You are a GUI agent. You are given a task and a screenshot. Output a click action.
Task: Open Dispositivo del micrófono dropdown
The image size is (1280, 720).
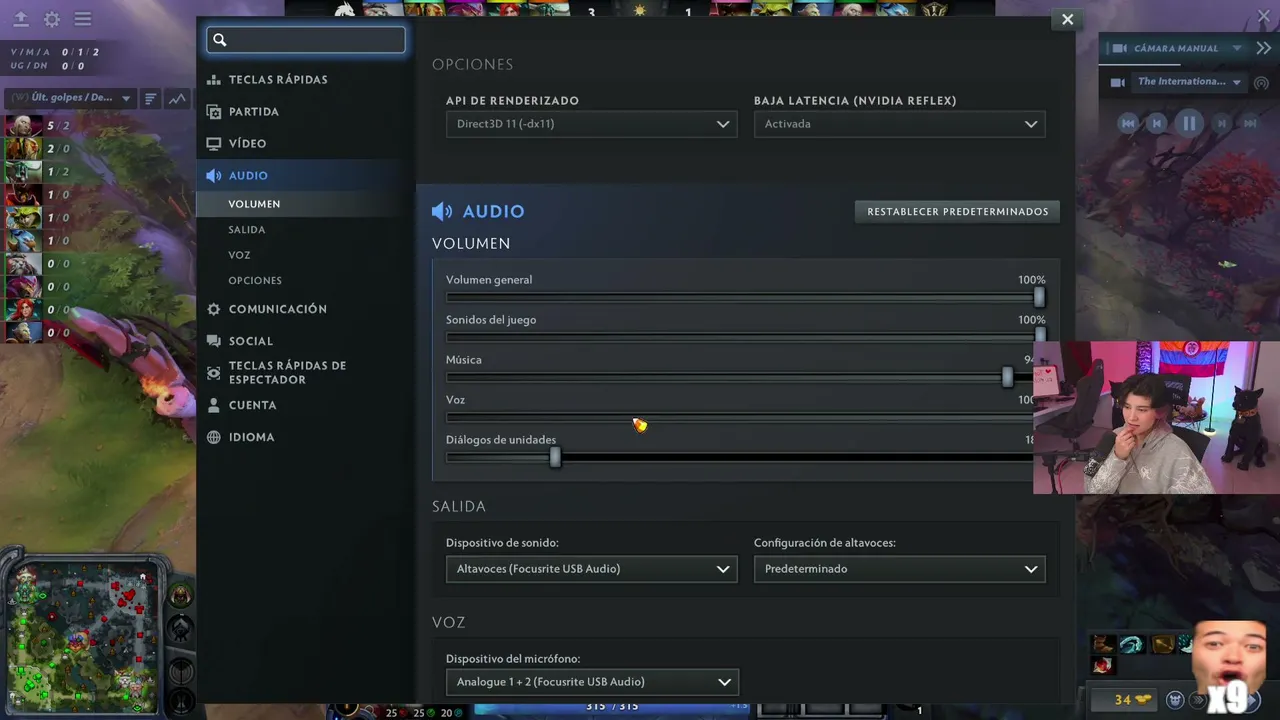(592, 682)
